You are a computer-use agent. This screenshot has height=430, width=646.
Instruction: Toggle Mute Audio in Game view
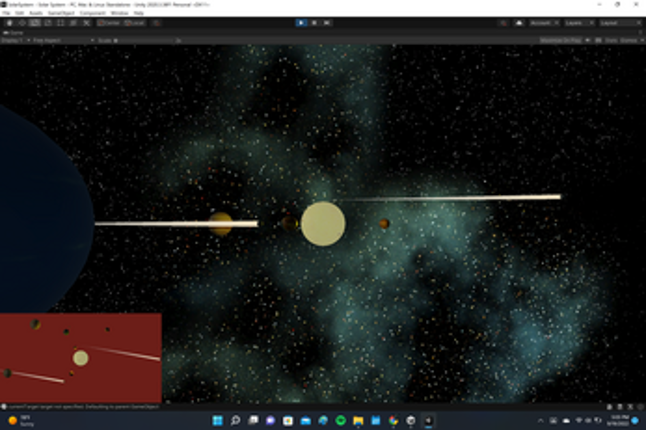click(588, 40)
